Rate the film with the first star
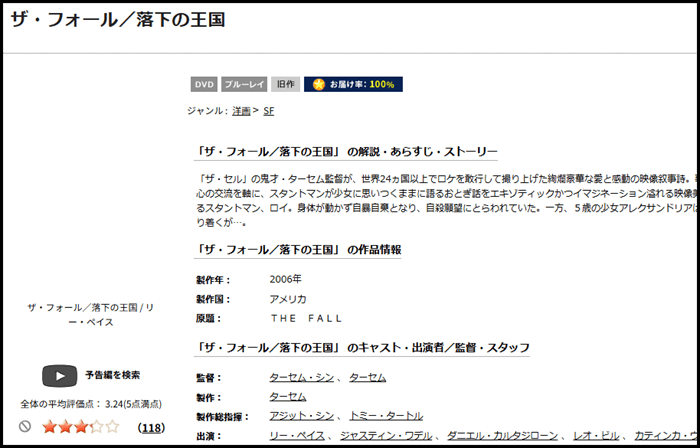Screen dimensions: 700x448 [x=49, y=427]
